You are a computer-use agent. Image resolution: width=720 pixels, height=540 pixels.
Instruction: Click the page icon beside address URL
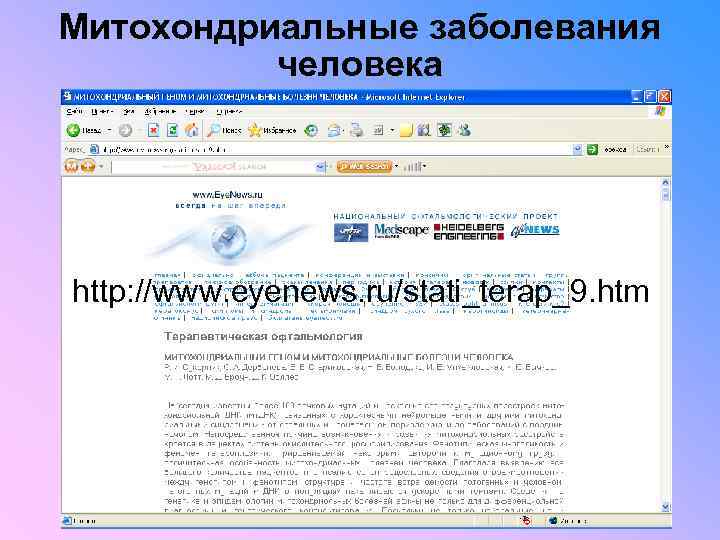[x=94, y=149]
